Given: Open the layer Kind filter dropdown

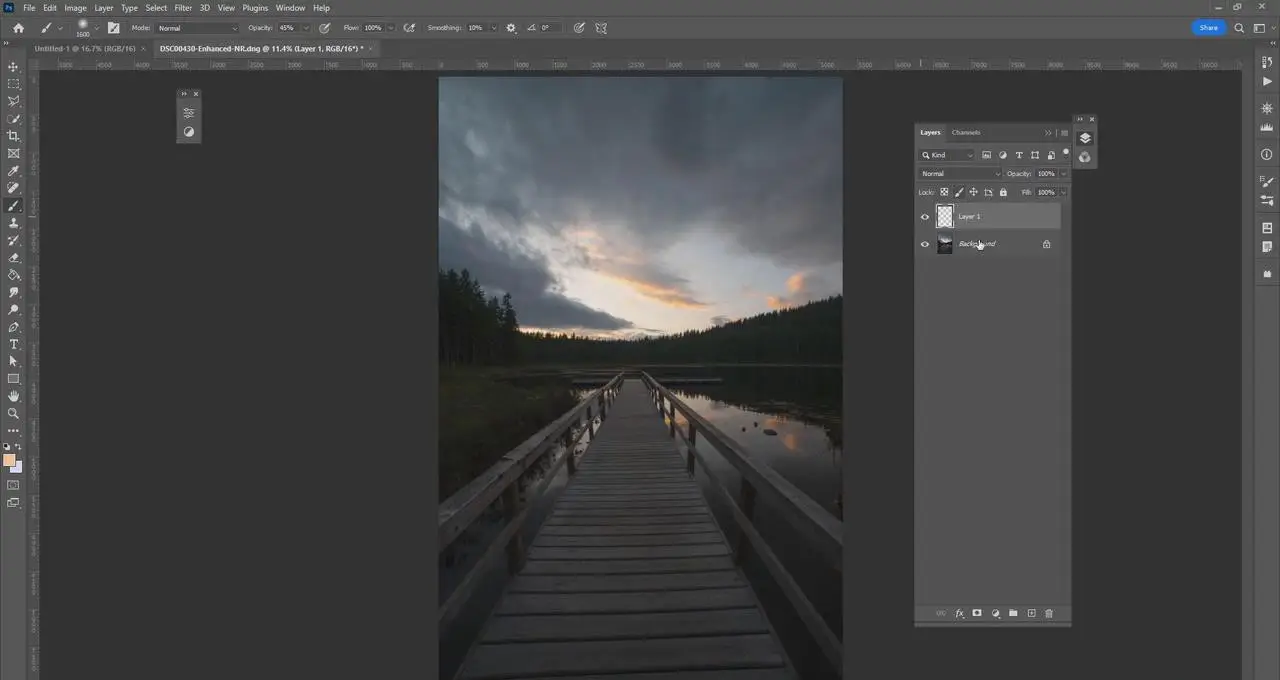Looking at the screenshot, I should pyautogui.click(x=947, y=155).
